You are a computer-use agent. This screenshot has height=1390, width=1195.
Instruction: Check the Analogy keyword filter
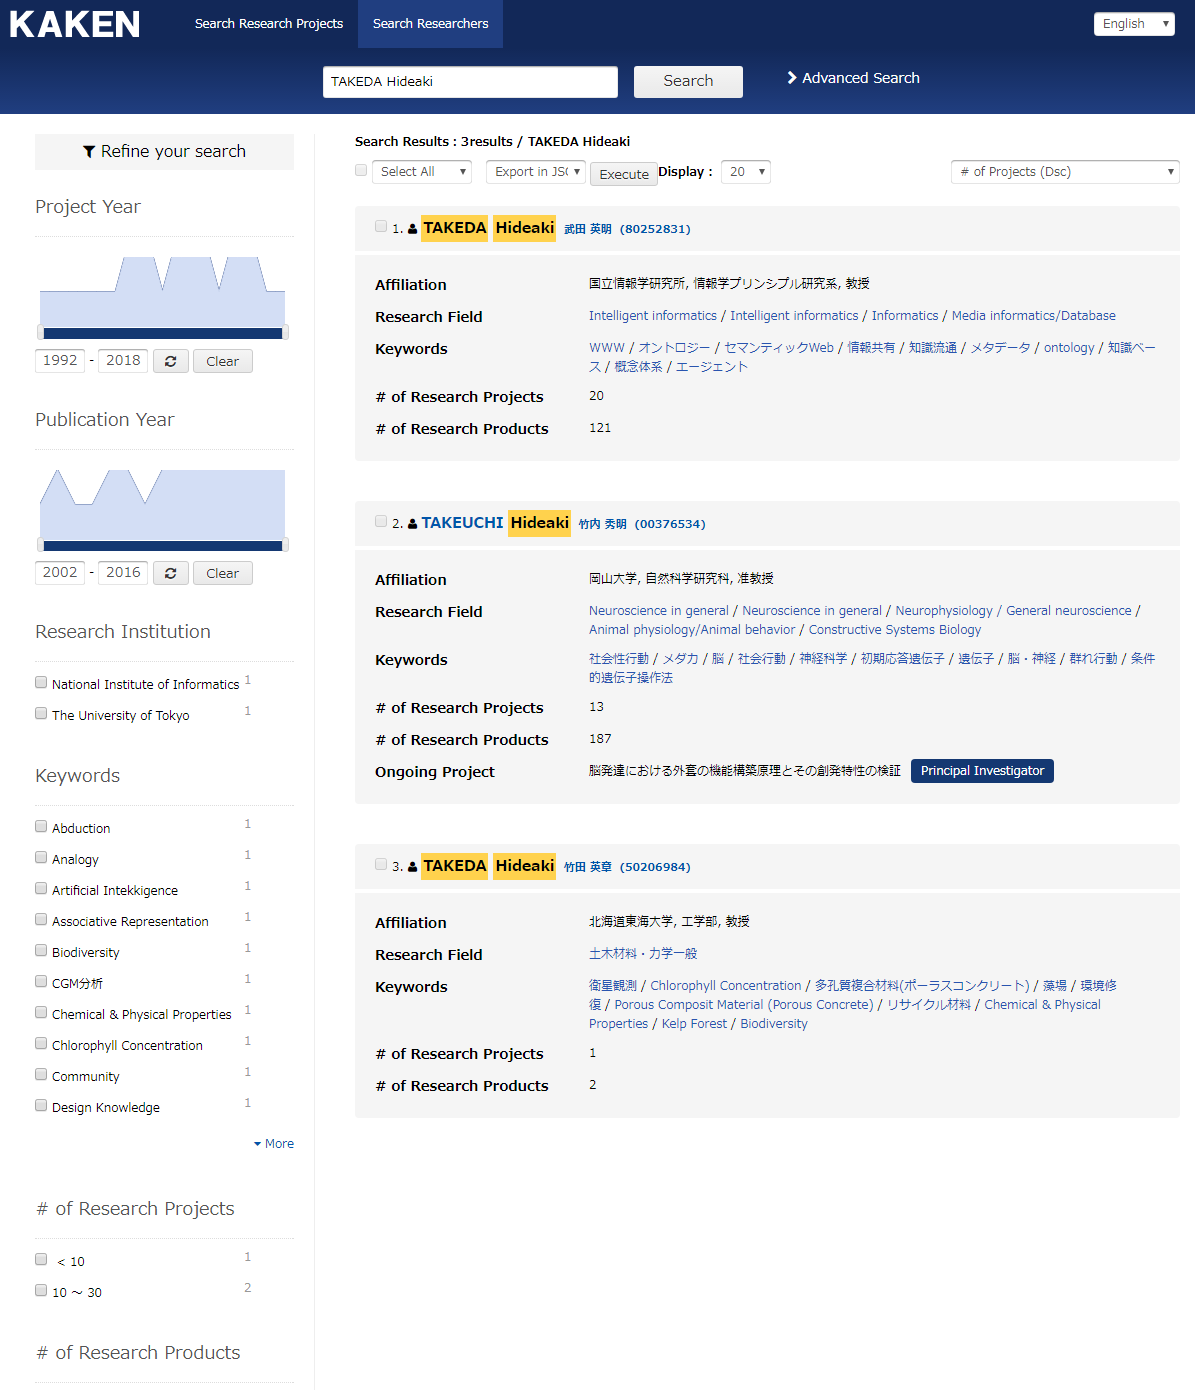(41, 858)
